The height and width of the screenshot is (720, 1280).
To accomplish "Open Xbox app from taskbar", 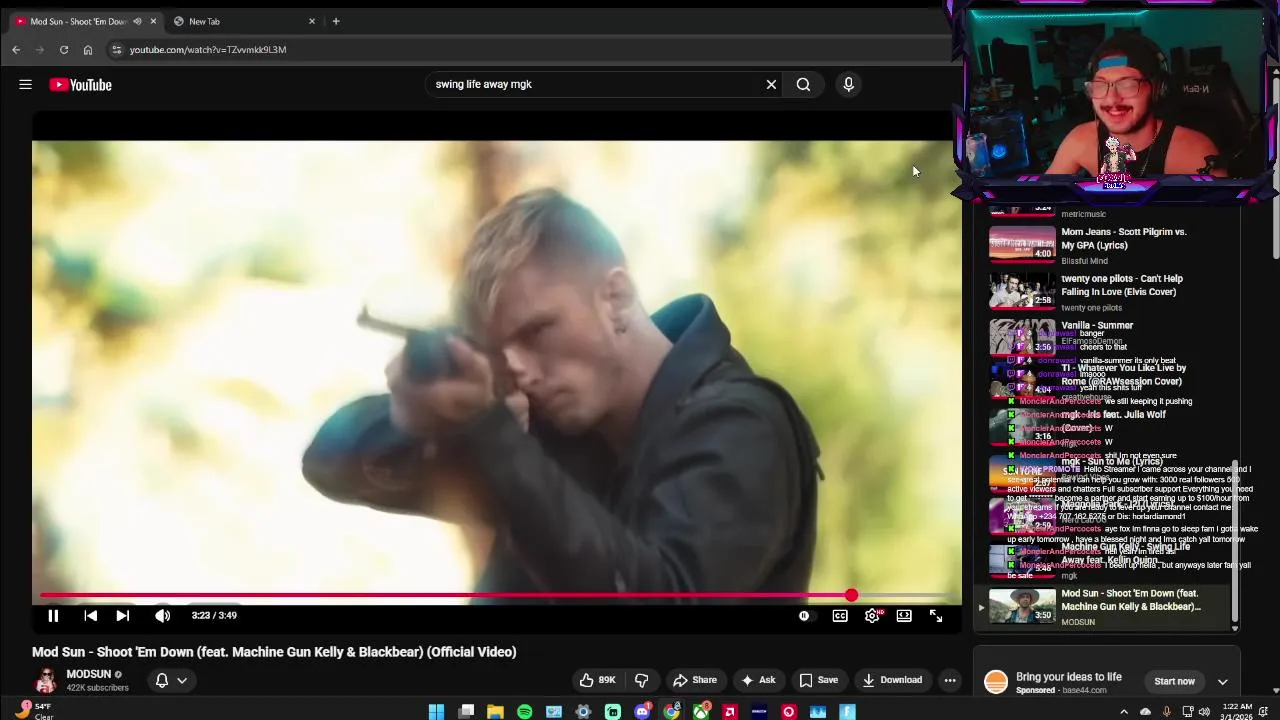I will [x=701, y=712].
